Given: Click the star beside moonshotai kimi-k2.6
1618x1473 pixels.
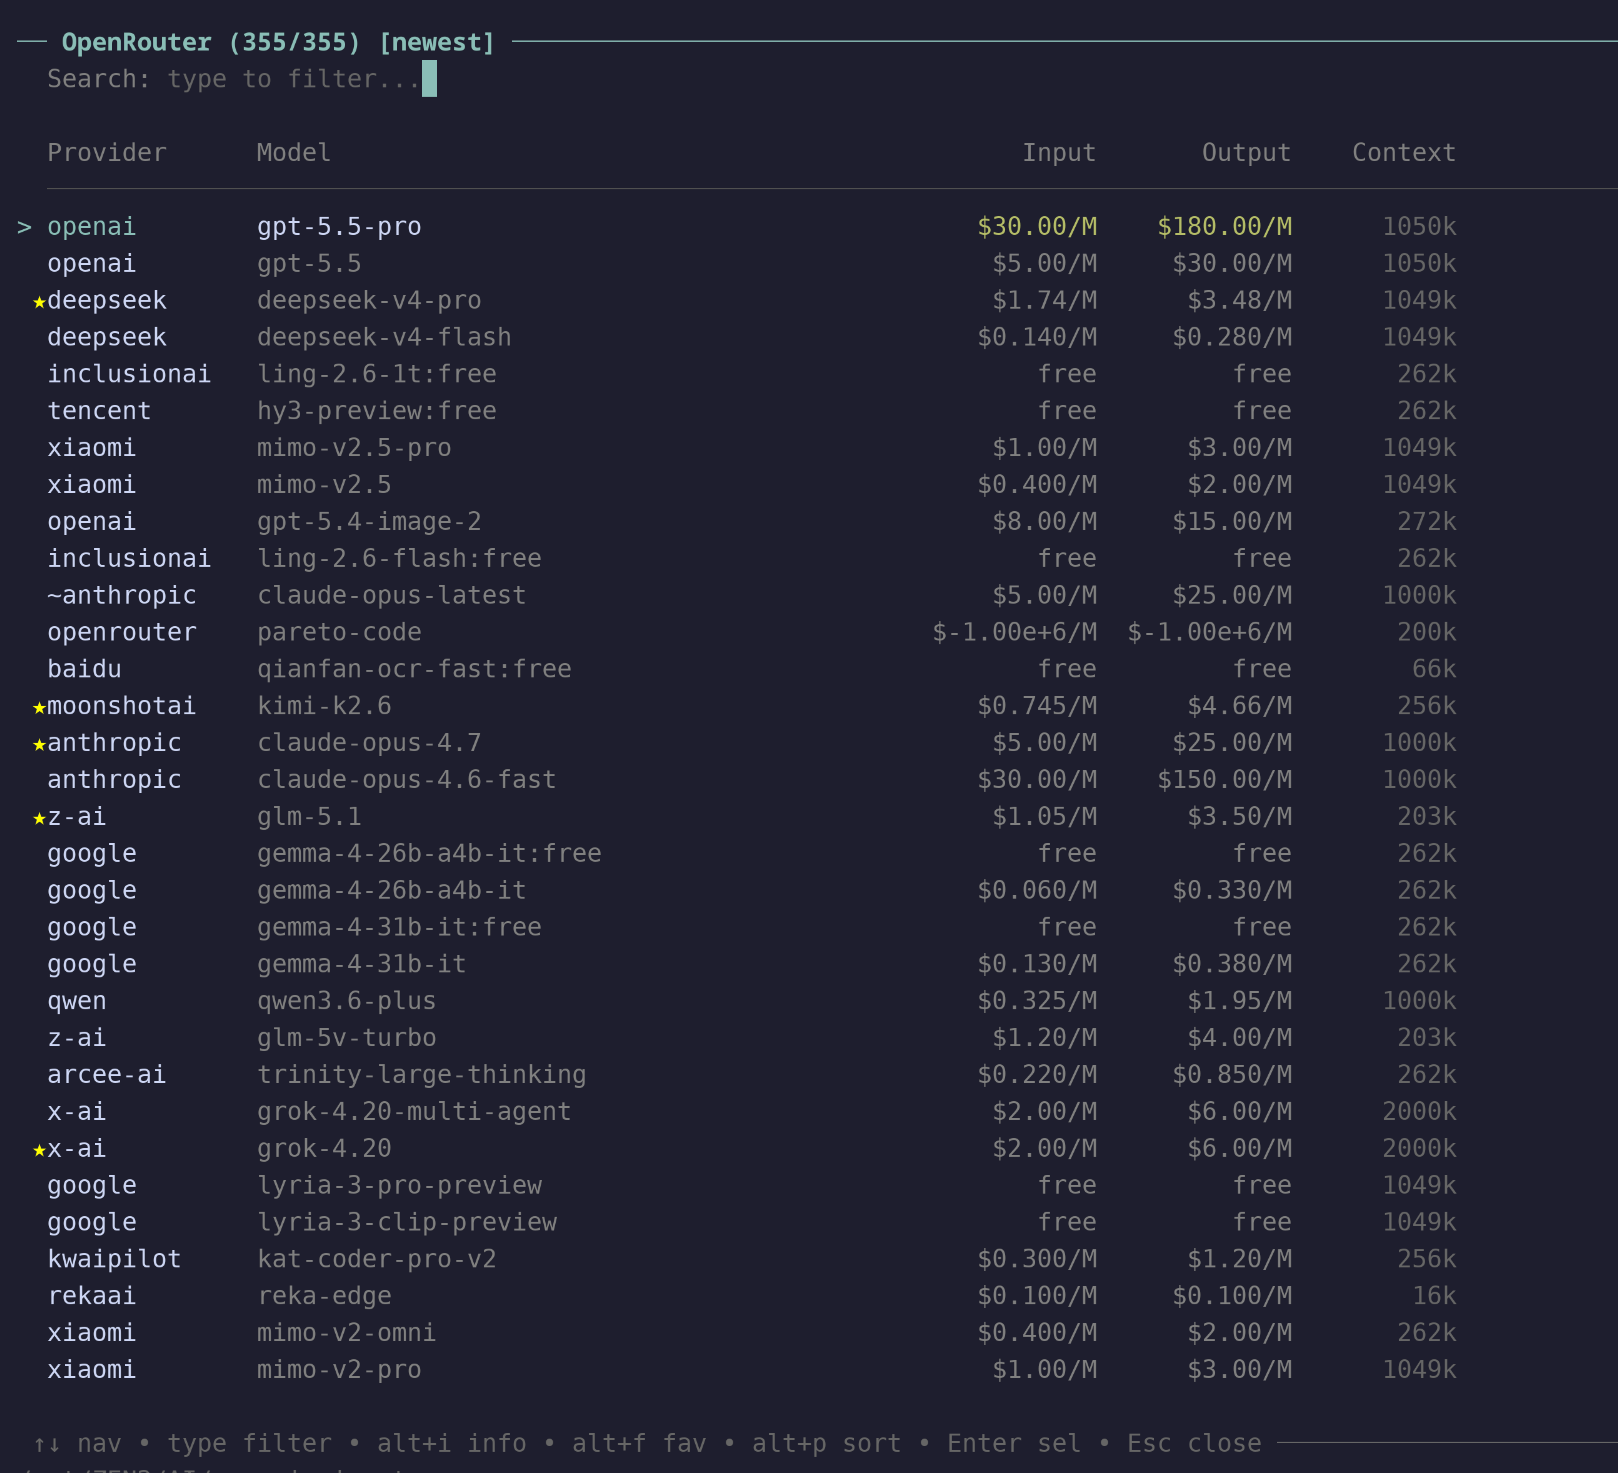Looking at the screenshot, I should 40,708.
